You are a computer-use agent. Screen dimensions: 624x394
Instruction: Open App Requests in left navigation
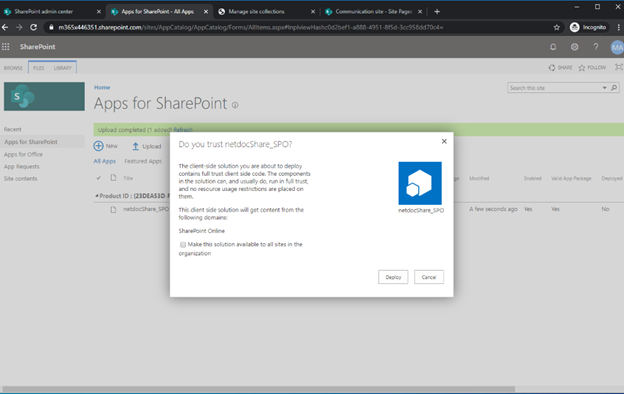(x=21, y=166)
